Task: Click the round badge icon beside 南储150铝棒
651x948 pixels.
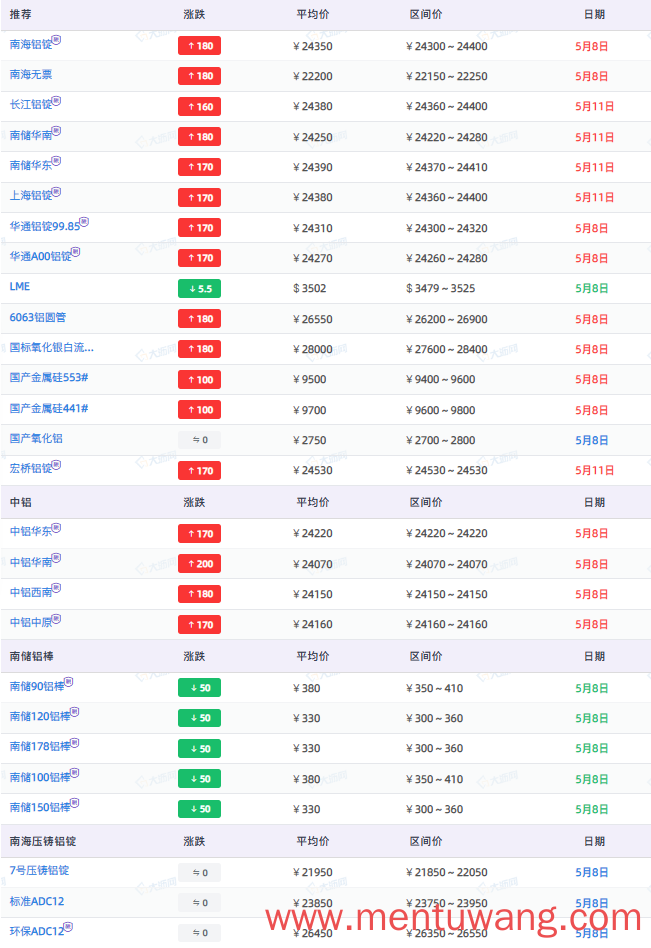Action: (x=74, y=803)
